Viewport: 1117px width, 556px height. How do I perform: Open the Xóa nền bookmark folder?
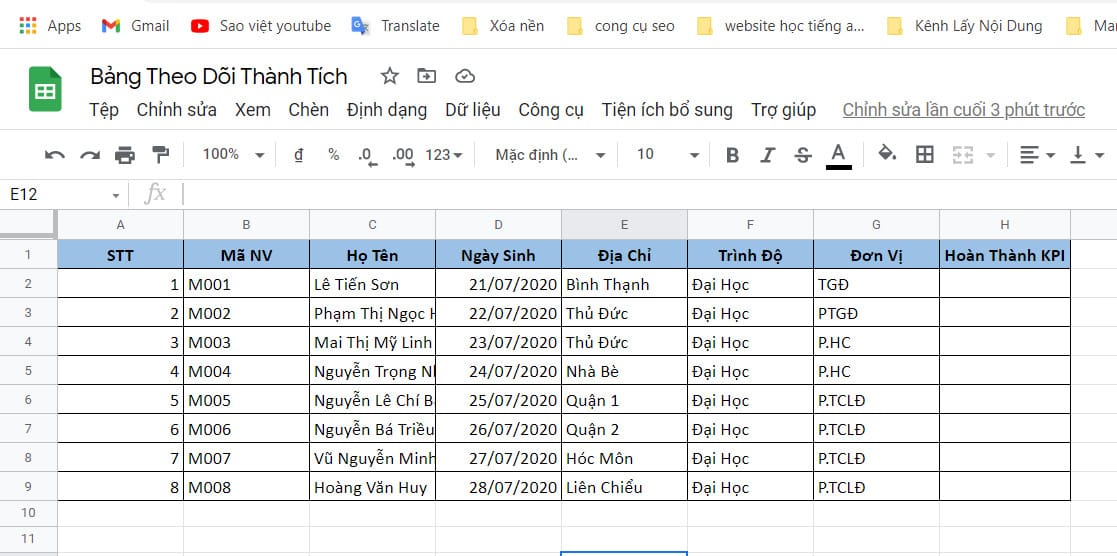click(503, 26)
